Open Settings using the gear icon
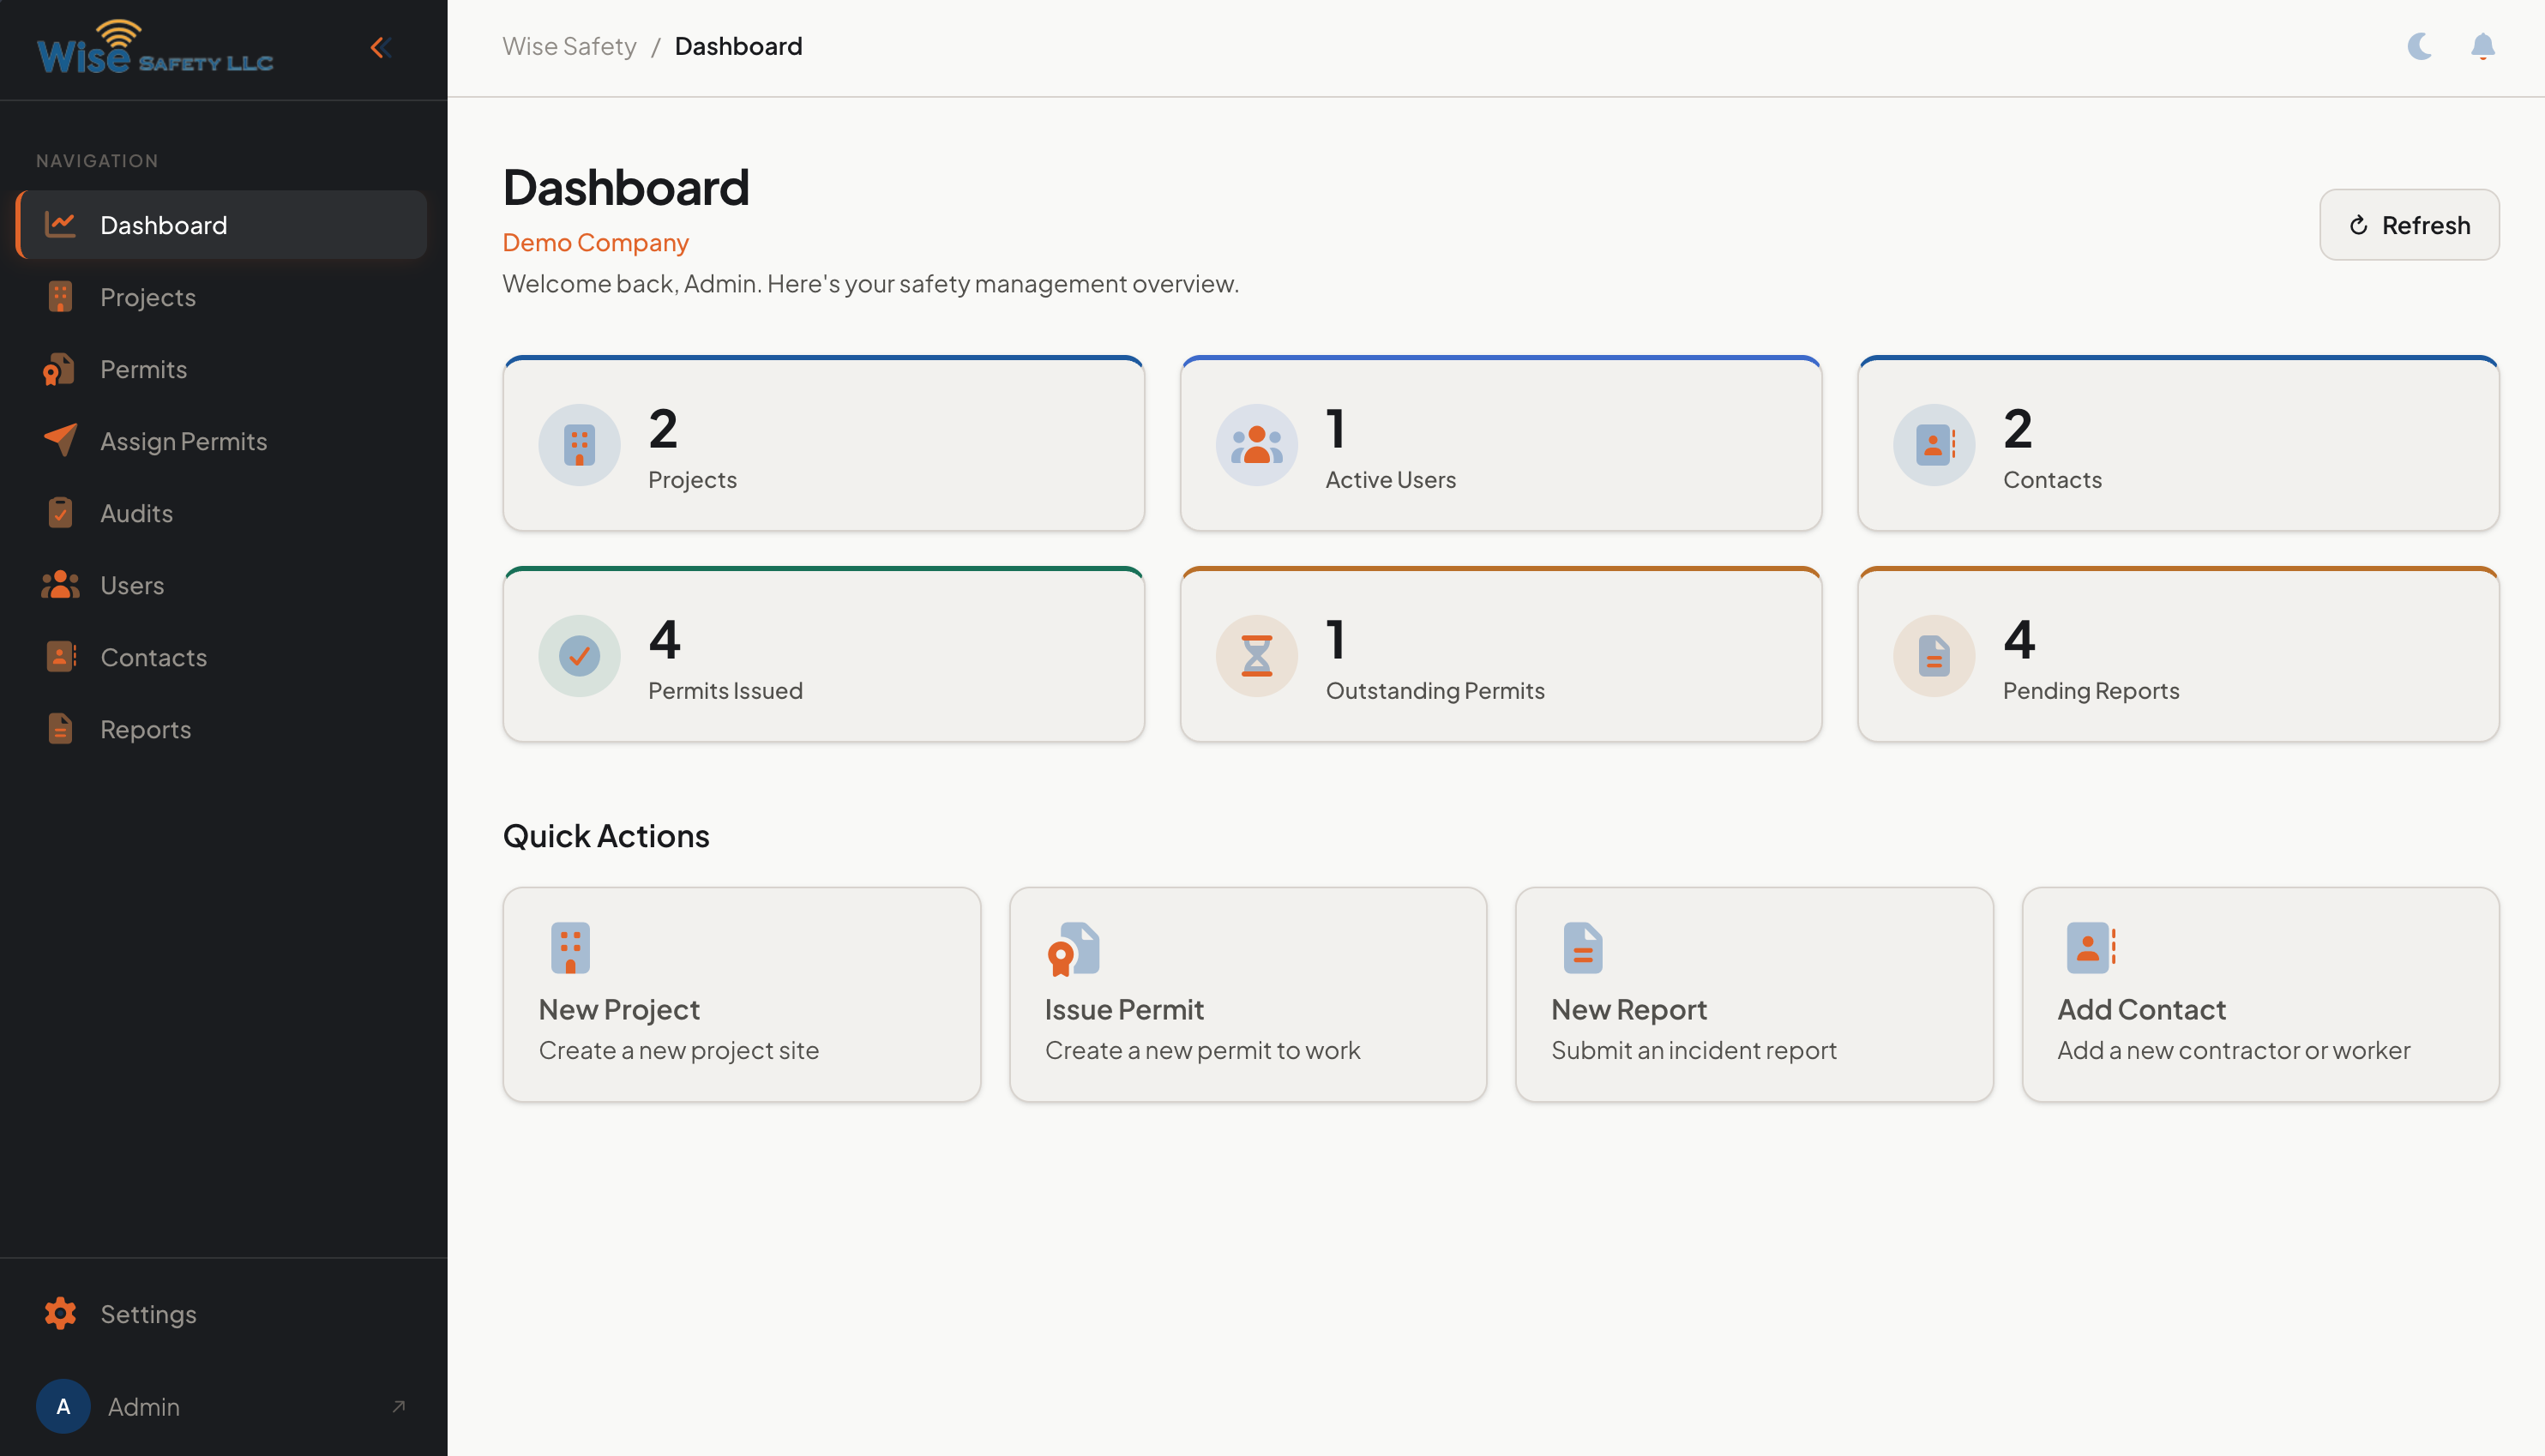The height and width of the screenshot is (1456, 2545). click(60, 1313)
